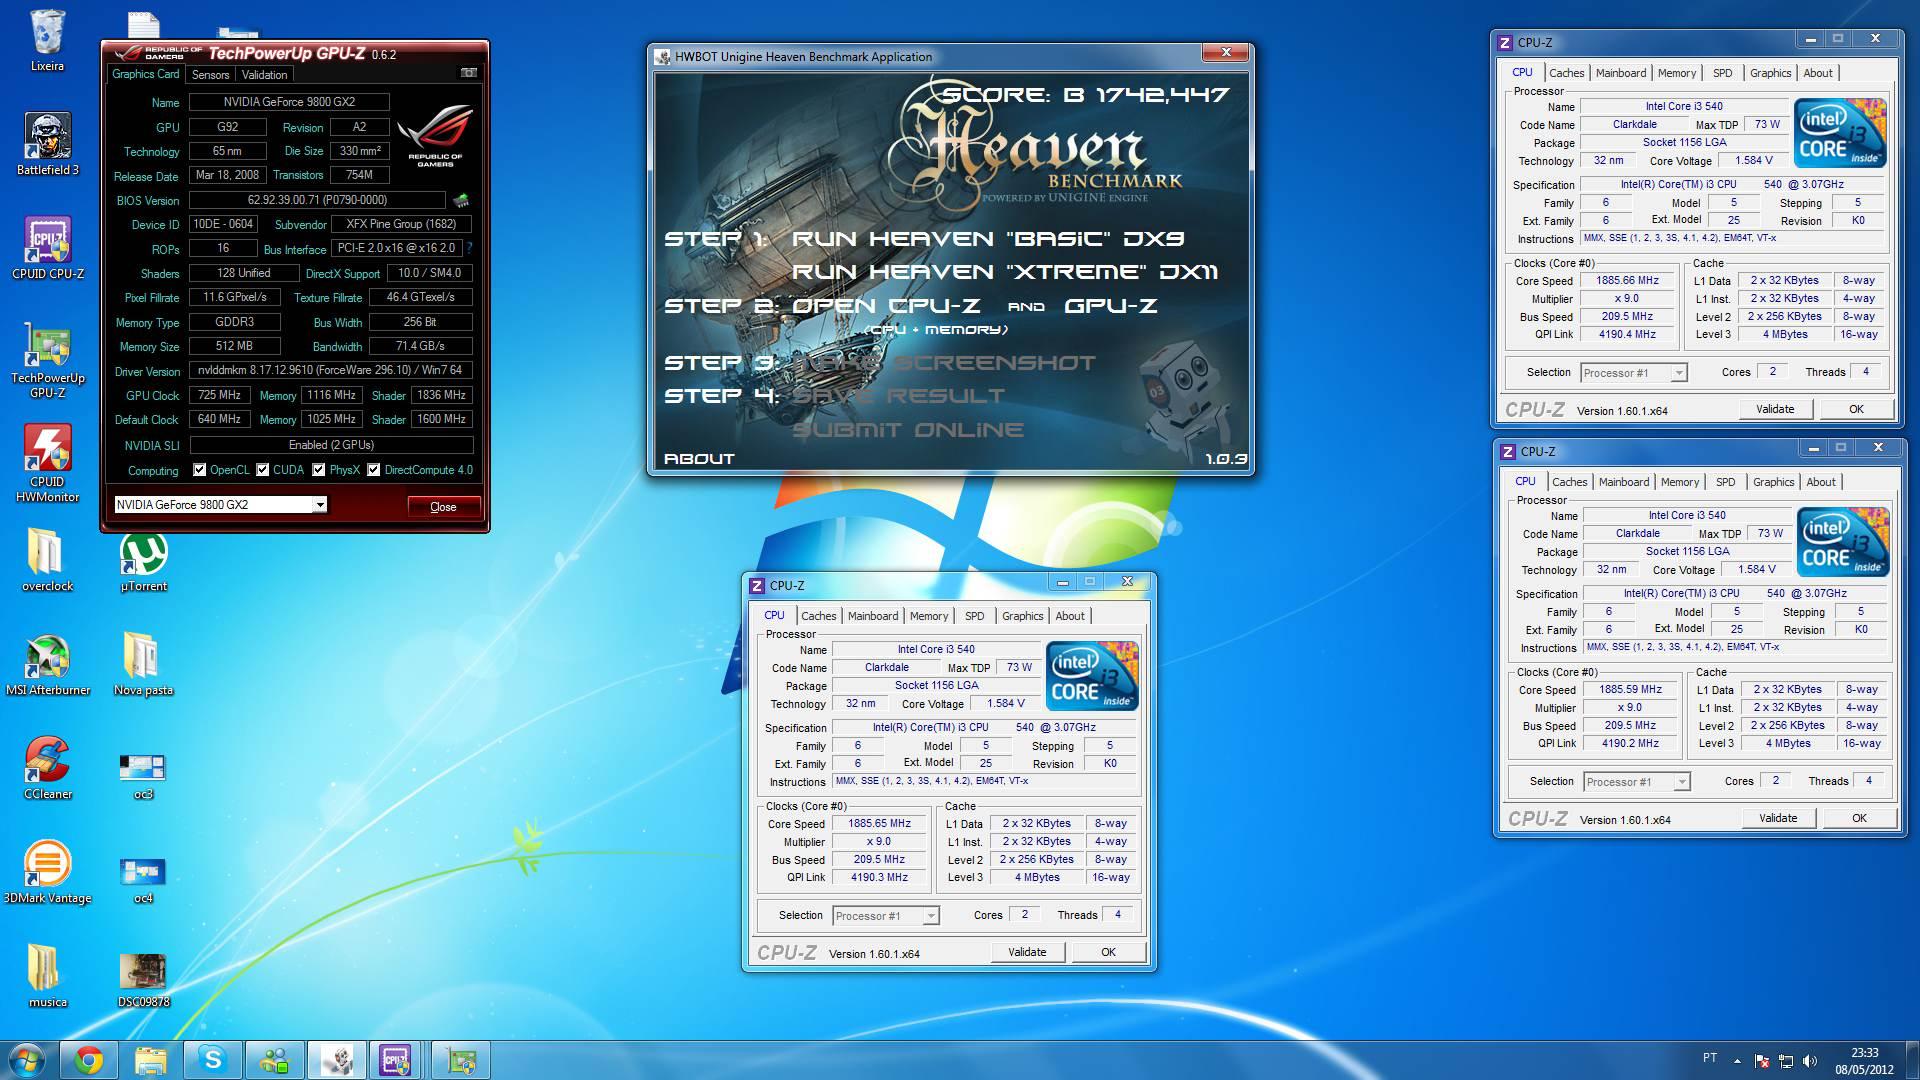Open the Nova pasta folder
This screenshot has height=1080, width=1920.
point(143,664)
